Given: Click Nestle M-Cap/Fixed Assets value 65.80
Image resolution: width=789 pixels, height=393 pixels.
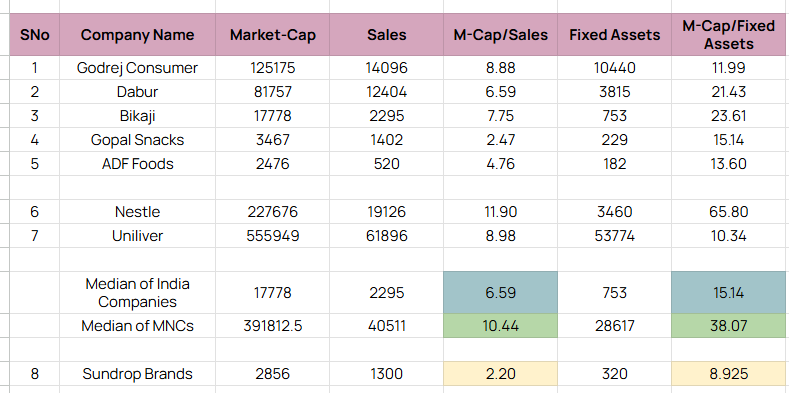Looking at the screenshot, I should [x=728, y=212].
